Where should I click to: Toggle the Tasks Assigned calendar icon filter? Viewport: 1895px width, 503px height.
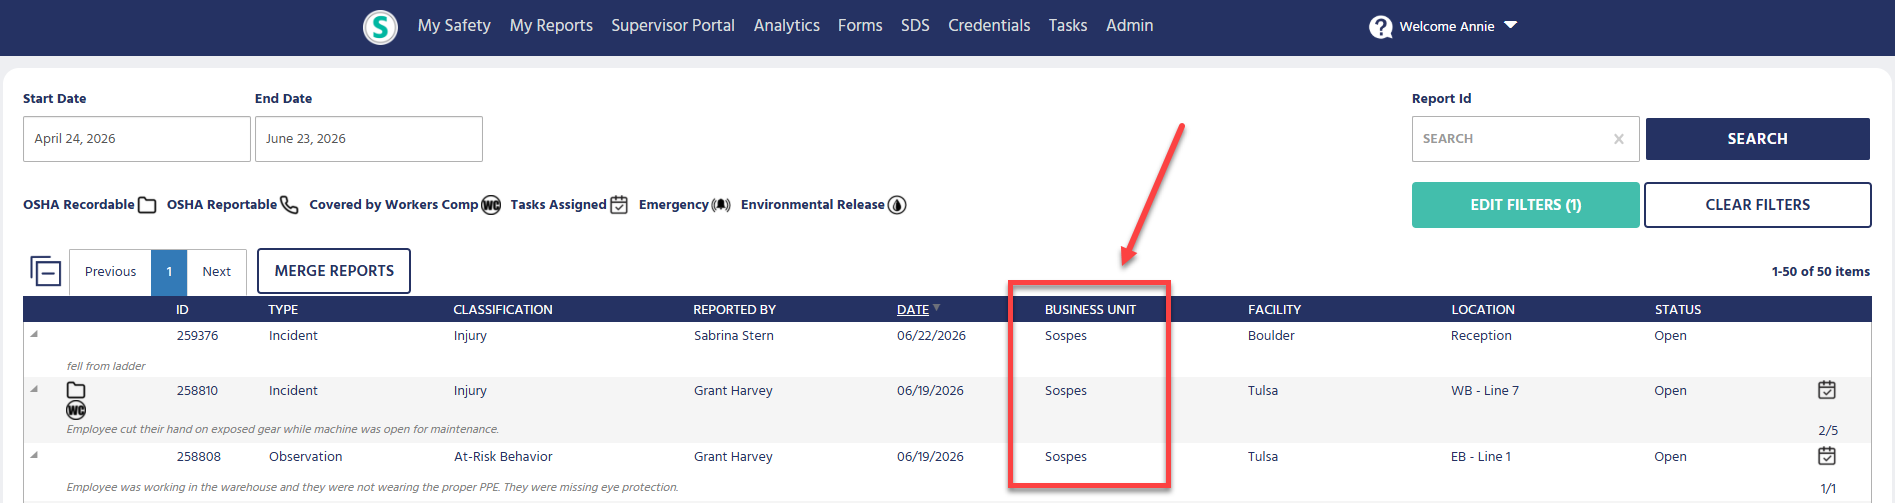619,205
